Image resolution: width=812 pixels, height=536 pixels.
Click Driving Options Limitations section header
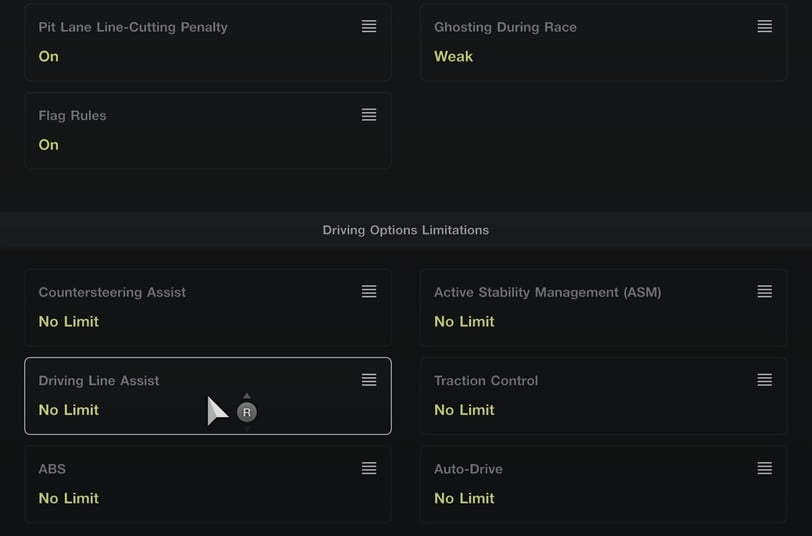[x=405, y=230]
